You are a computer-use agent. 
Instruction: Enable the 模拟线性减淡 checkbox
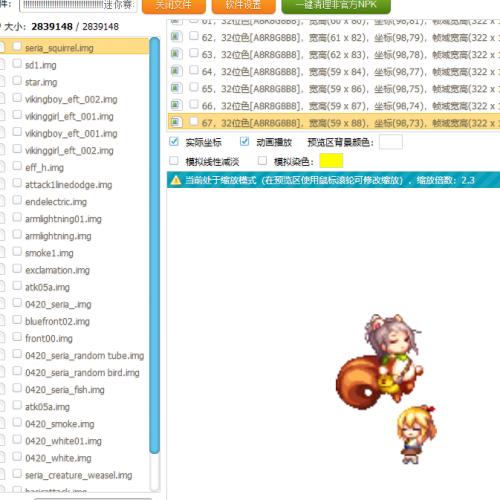click(174, 161)
